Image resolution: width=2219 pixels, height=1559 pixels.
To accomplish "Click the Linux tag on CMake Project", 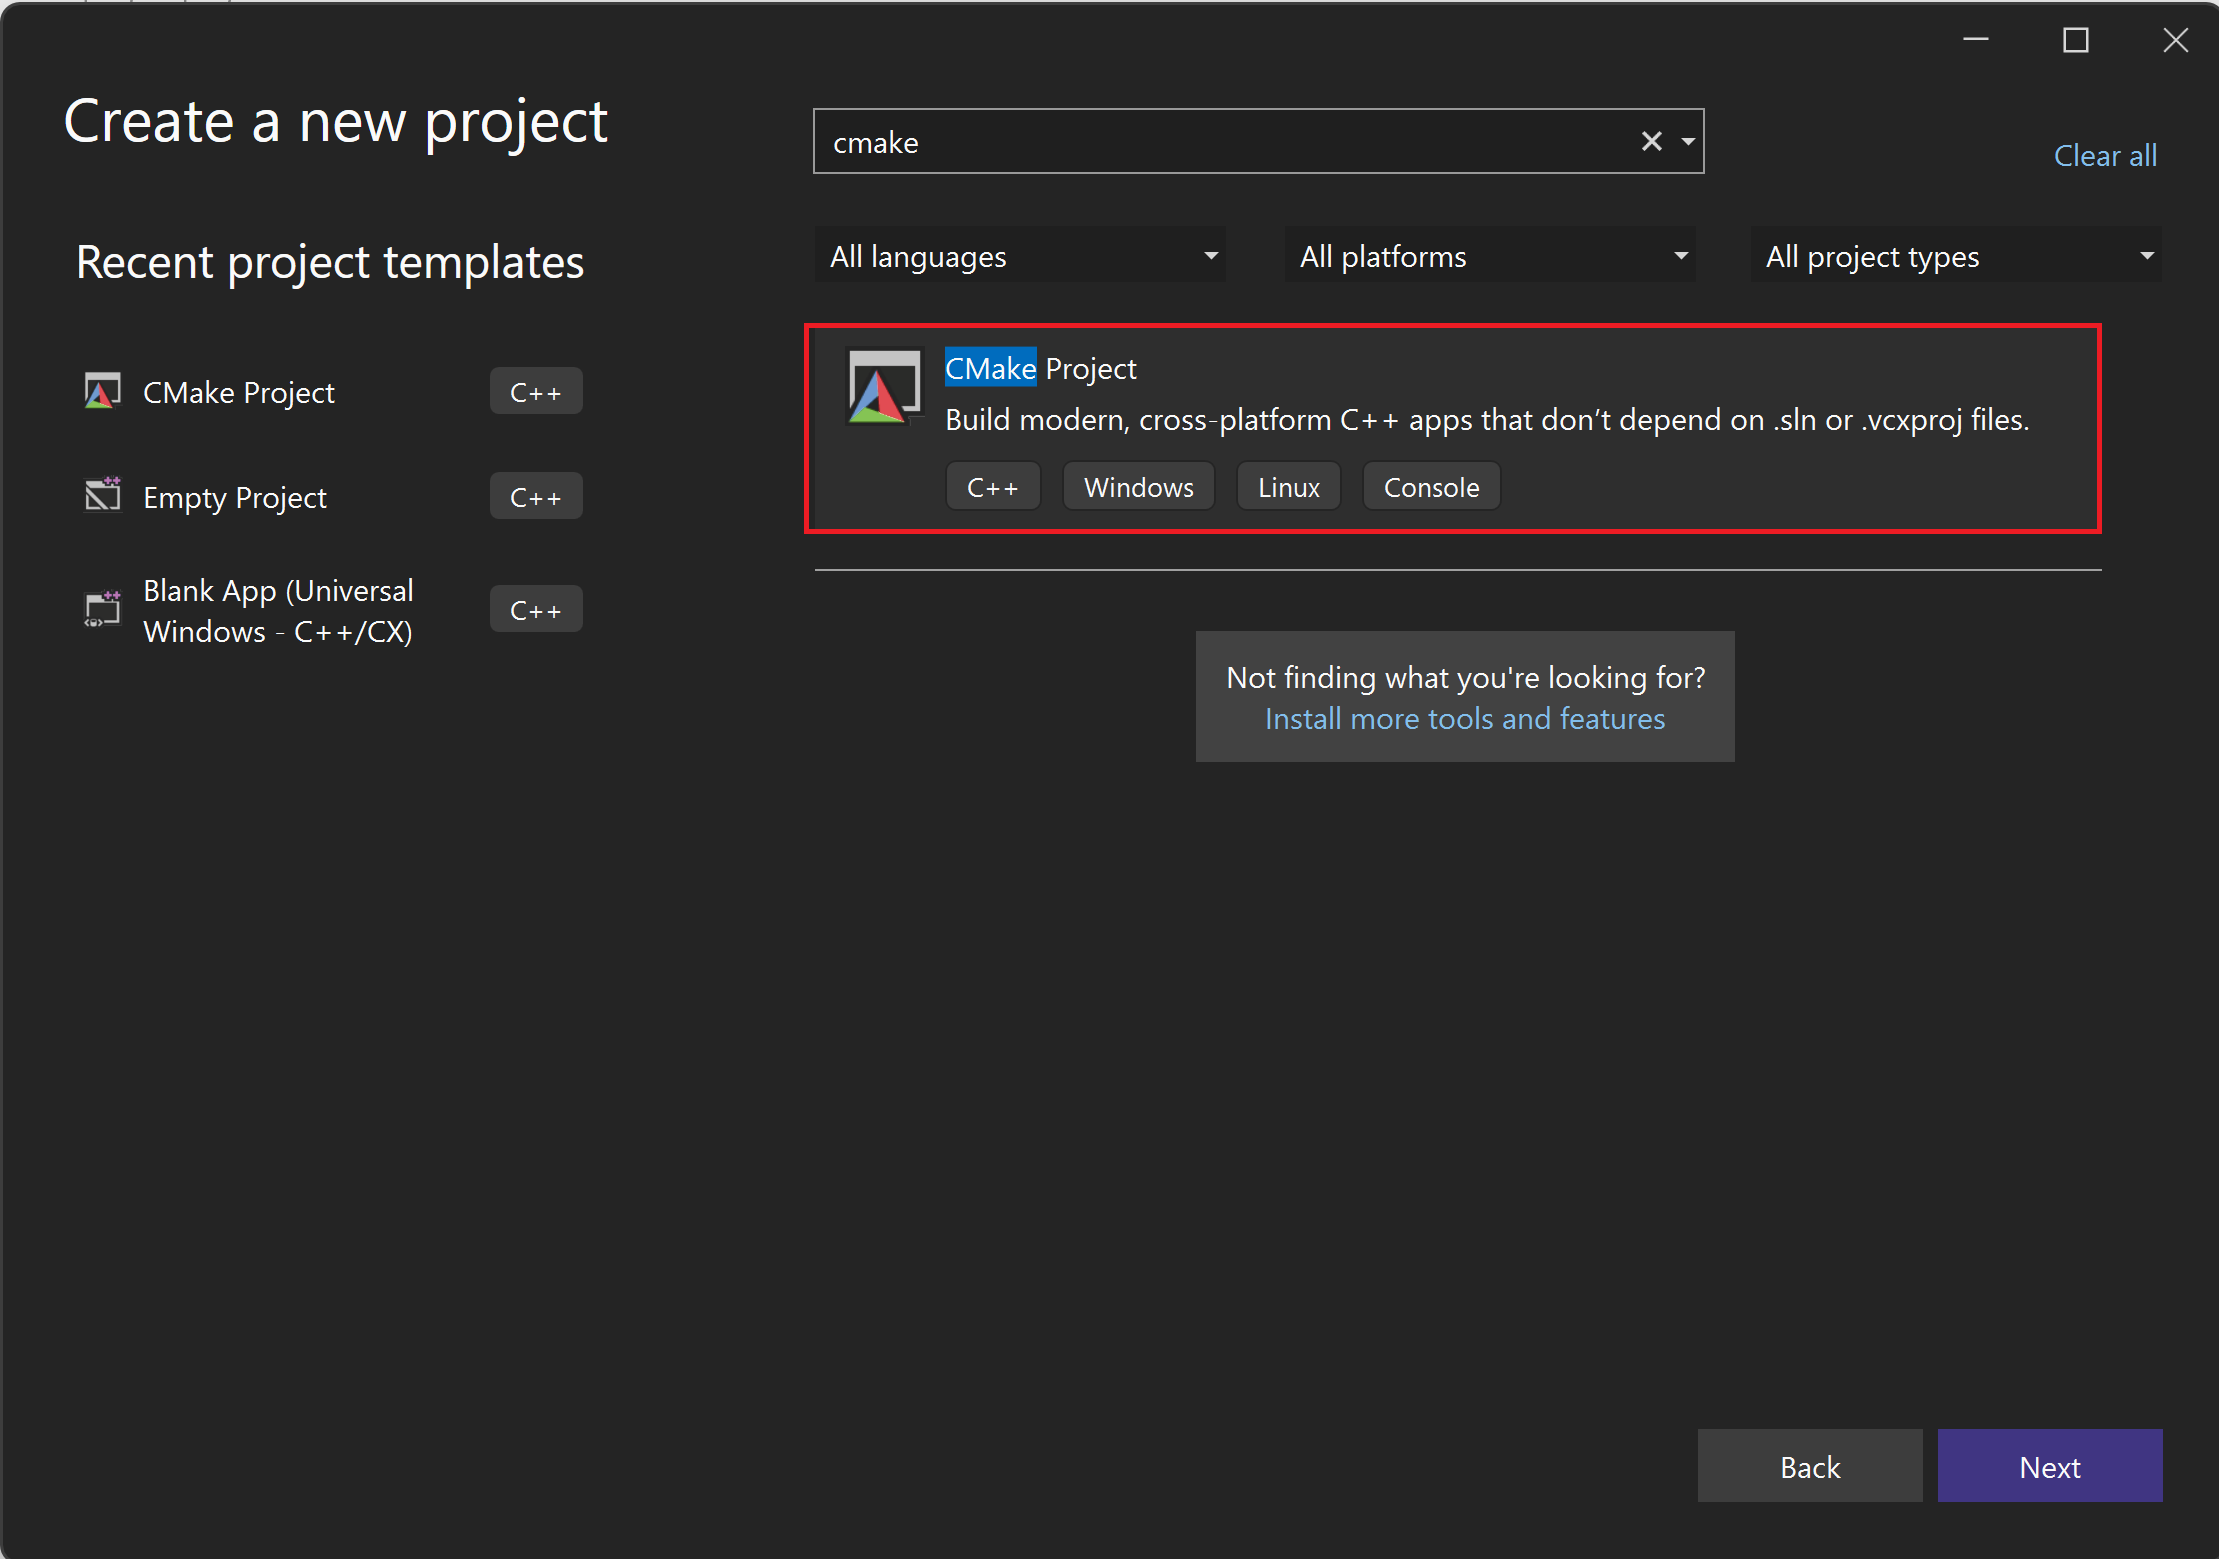I will click(x=1286, y=488).
